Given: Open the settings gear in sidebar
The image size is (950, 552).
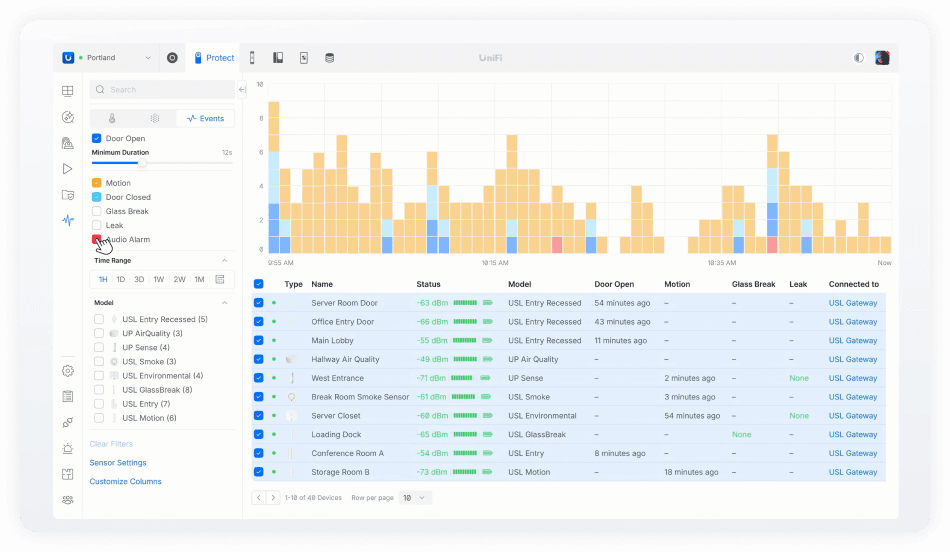Looking at the screenshot, I should [68, 371].
